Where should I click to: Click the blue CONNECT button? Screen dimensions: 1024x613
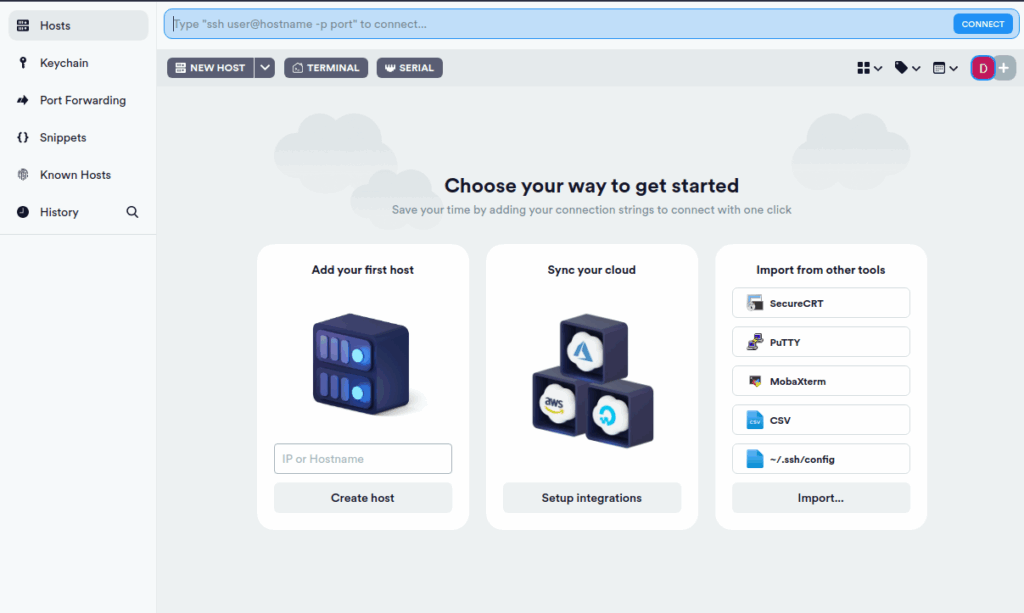(x=982, y=24)
